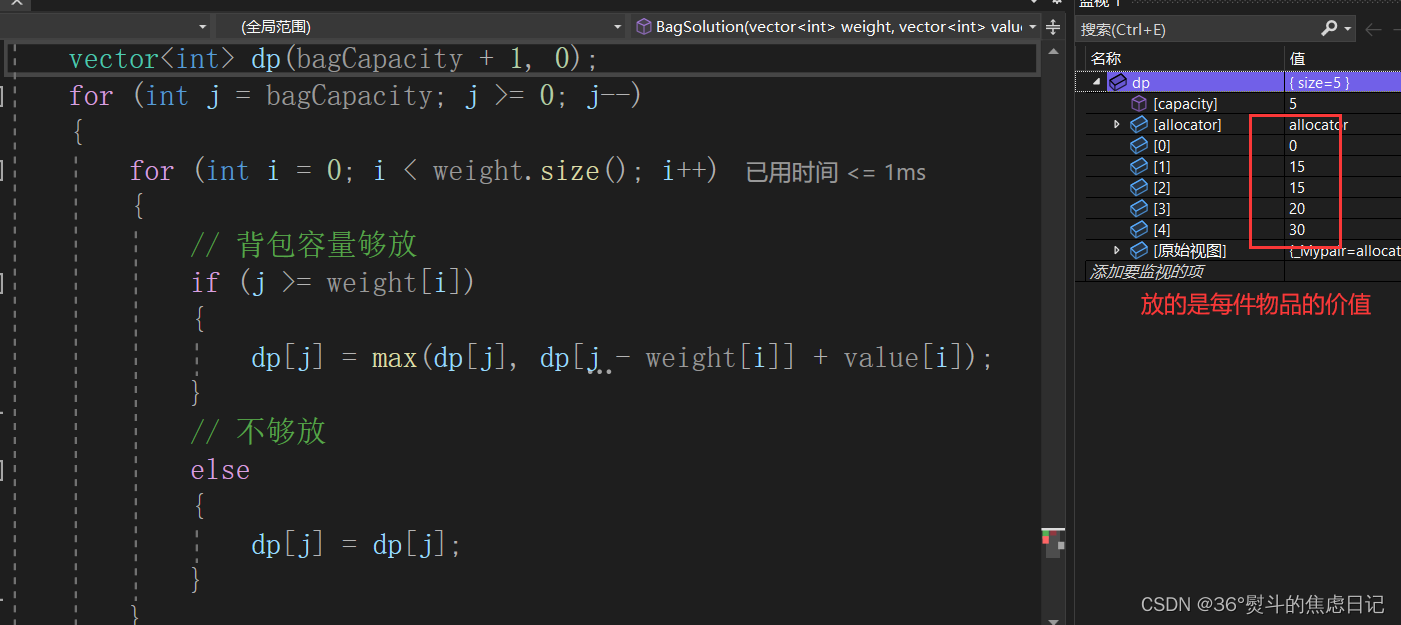Select the [原始视图] row name

1190,251
